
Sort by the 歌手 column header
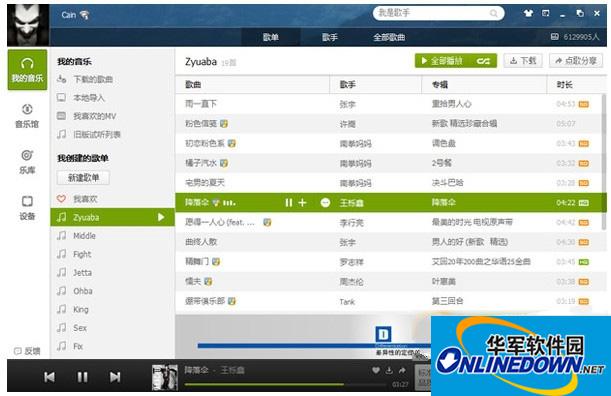[x=376, y=85]
